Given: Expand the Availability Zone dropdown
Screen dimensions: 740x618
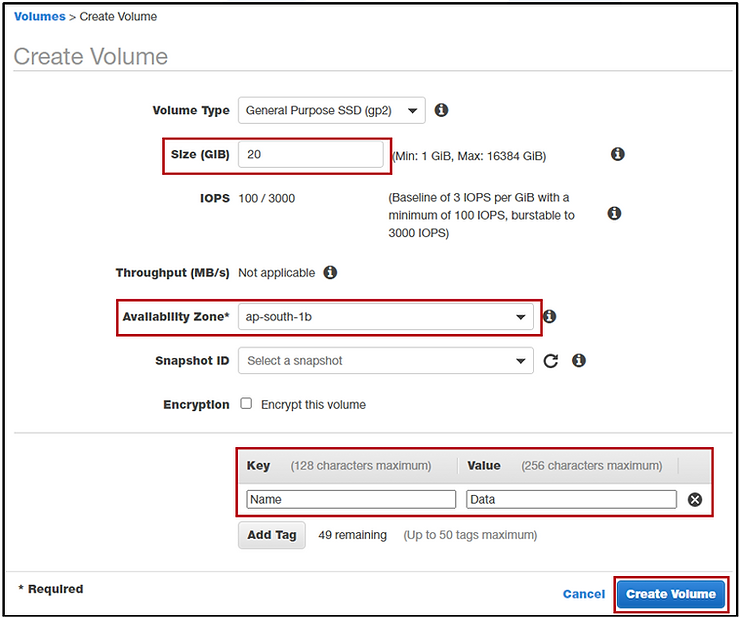Looking at the screenshot, I should (386, 317).
